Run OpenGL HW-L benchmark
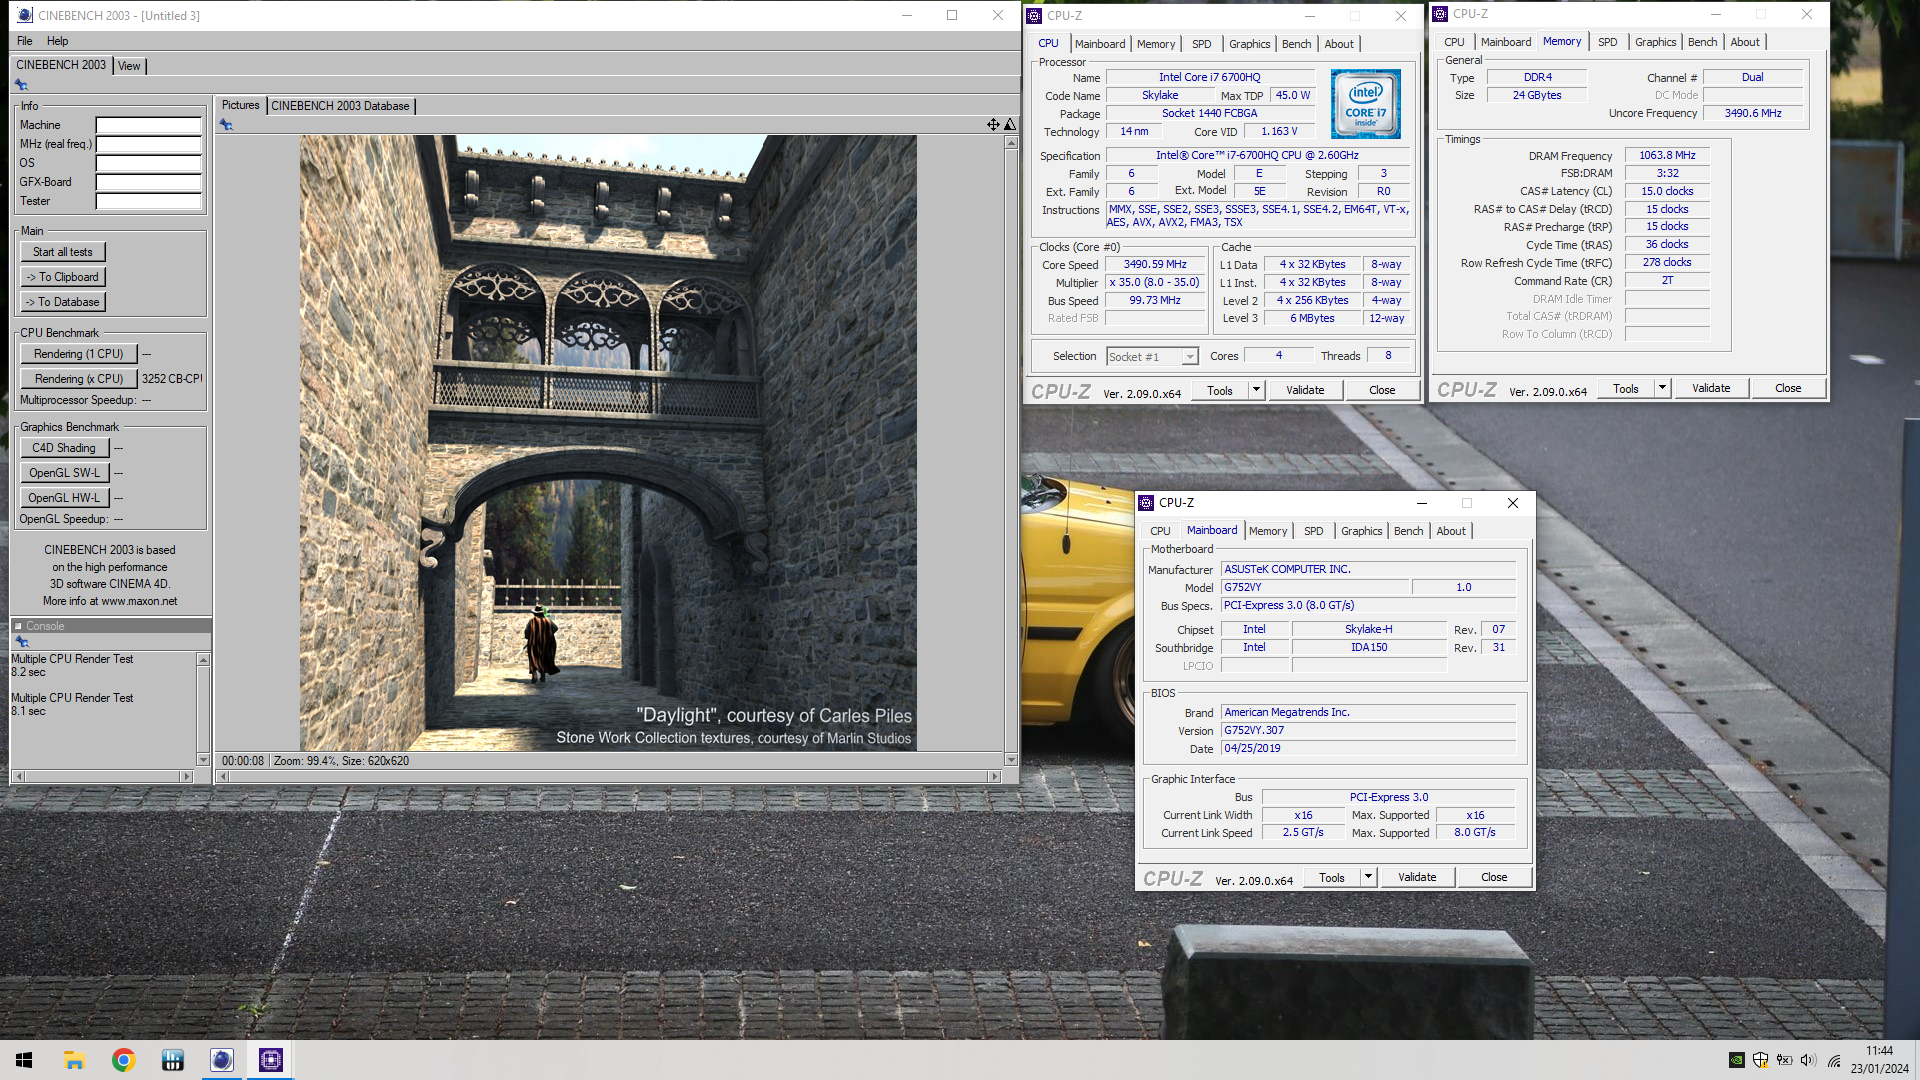 pos(64,498)
